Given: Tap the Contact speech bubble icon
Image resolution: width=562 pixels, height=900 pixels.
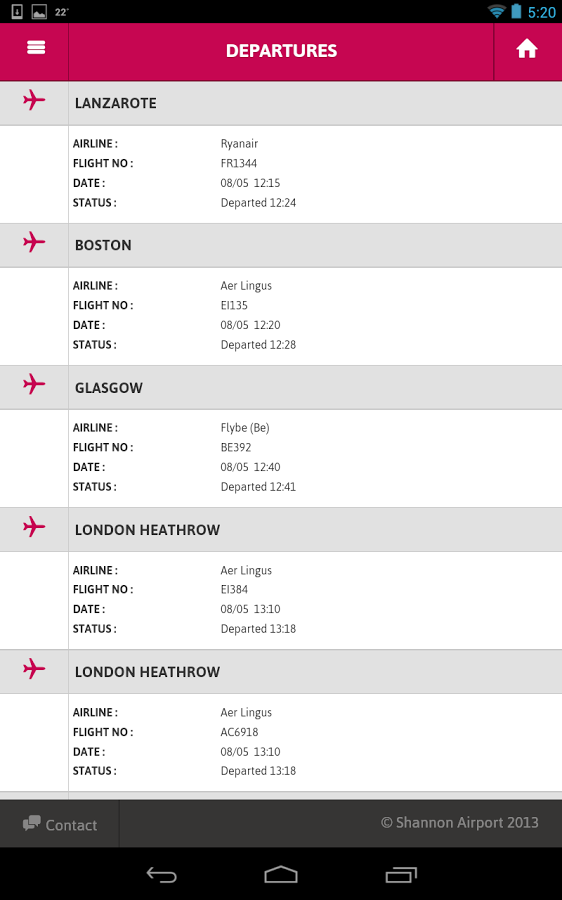Looking at the screenshot, I should tap(32, 824).
